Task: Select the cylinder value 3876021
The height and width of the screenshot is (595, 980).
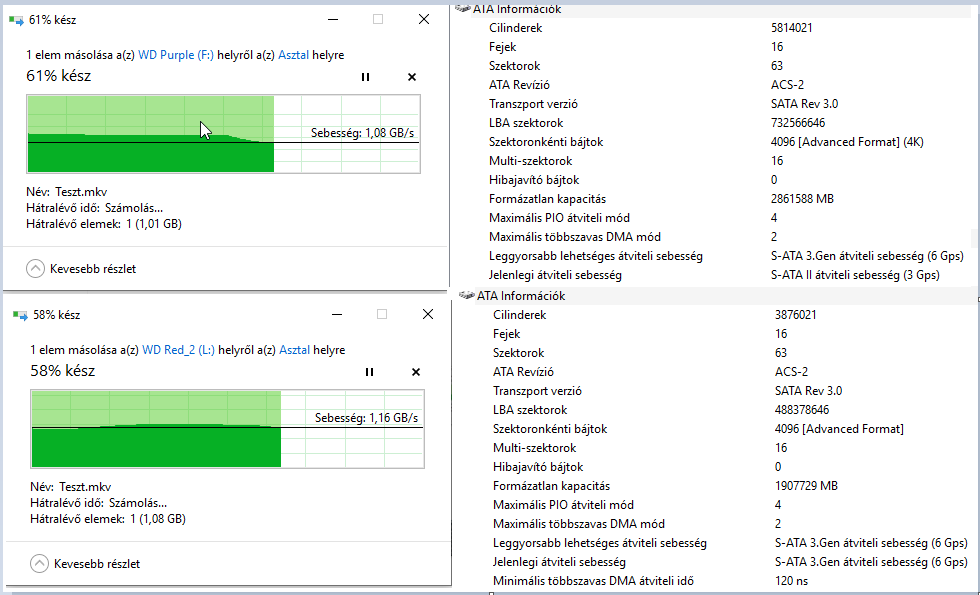Action: click(x=796, y=315)
